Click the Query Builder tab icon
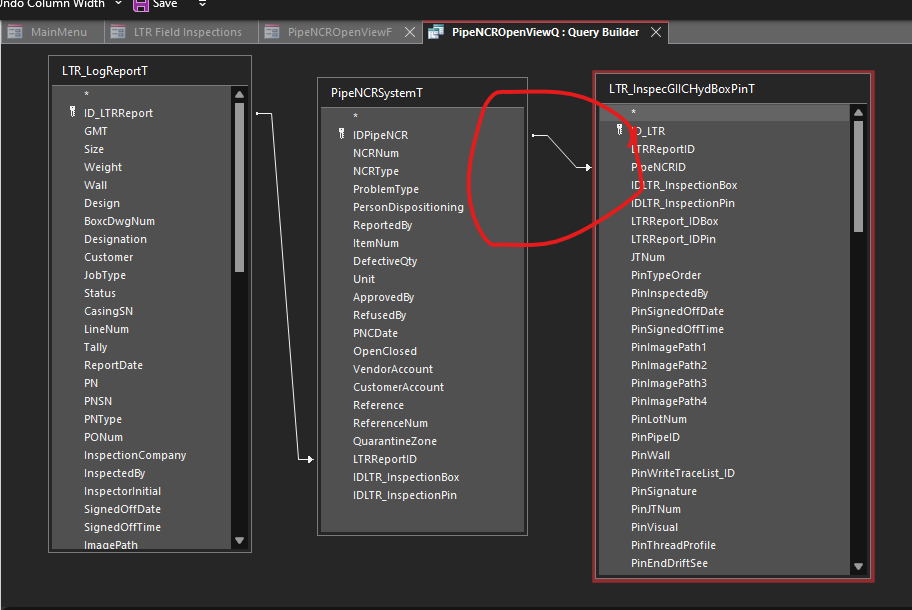Screen dimensions: 912x610 tap(436, 32)
